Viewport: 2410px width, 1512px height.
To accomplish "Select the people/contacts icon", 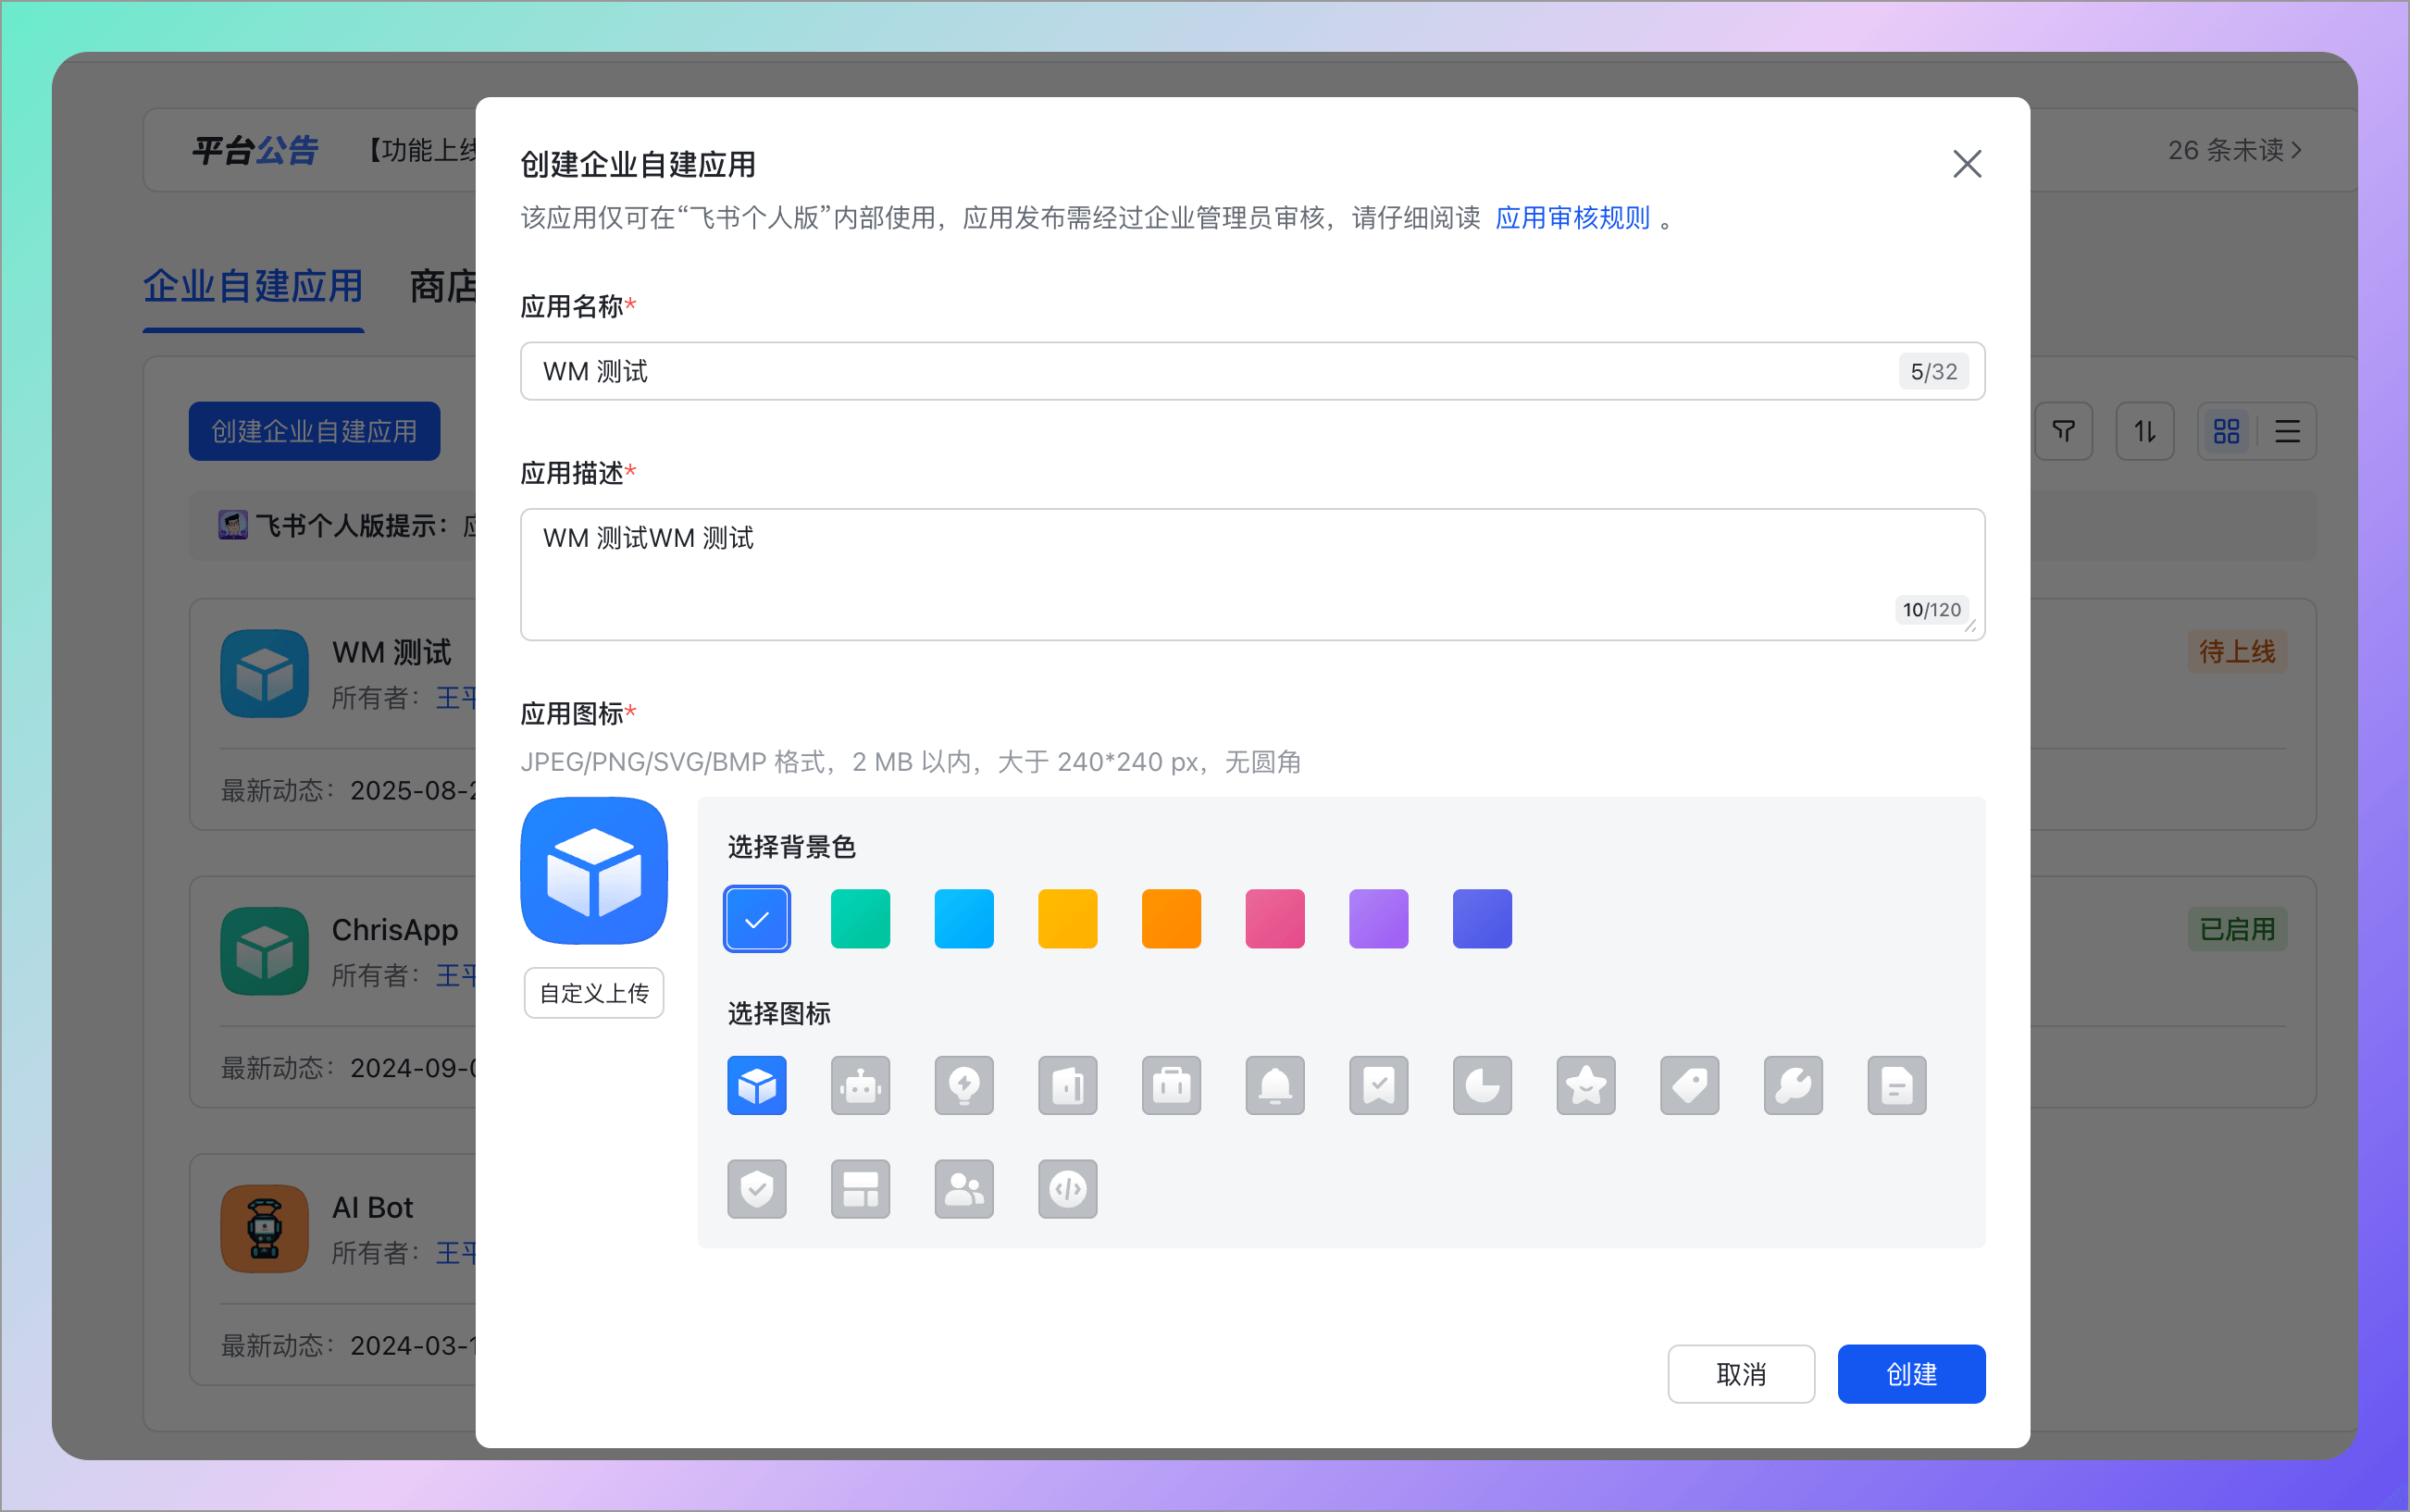I will [x=963, y=1189].
